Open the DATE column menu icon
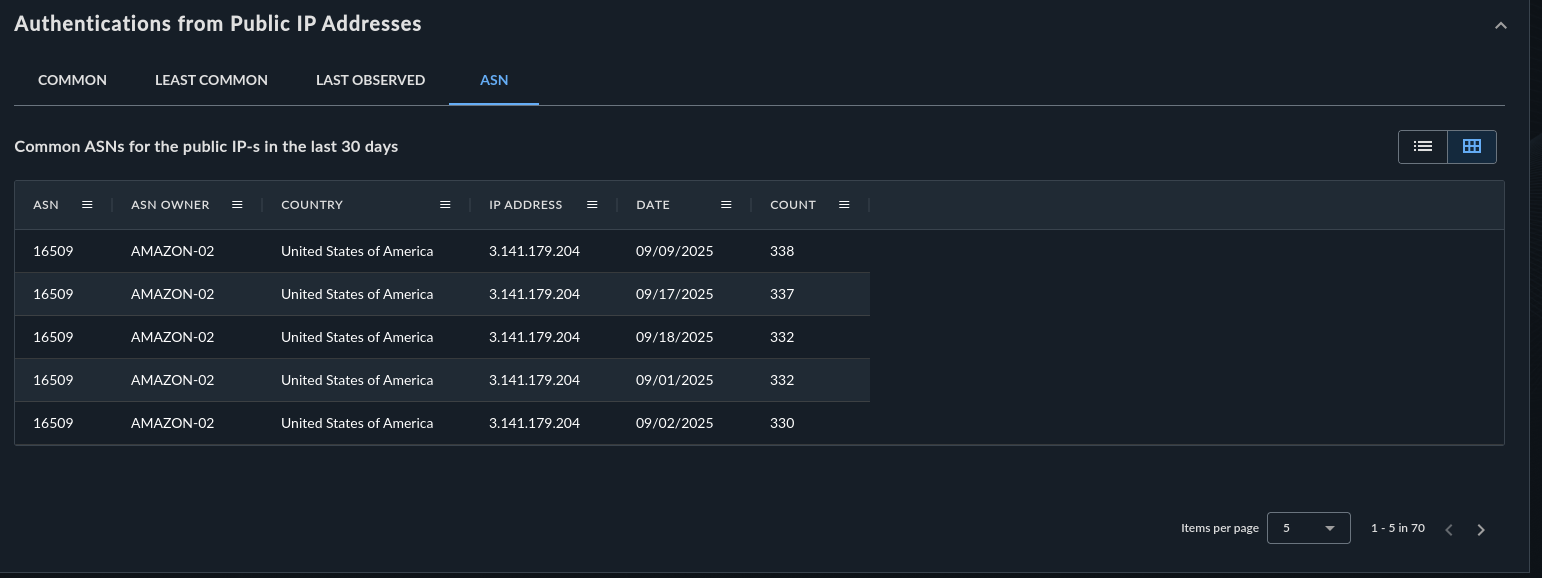This screenshot has width=1542, height=578. [x=726, y=205]
